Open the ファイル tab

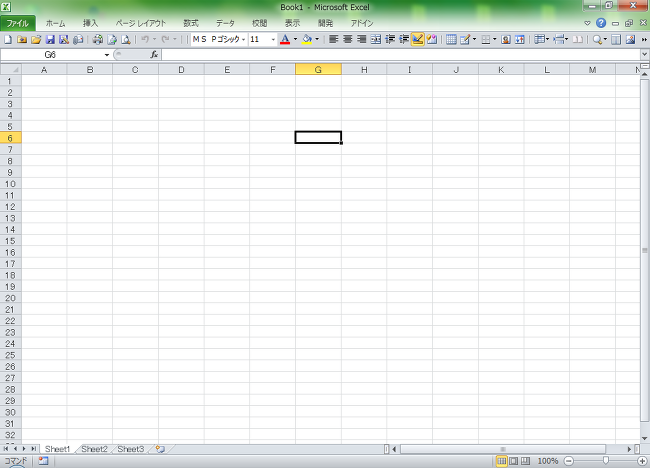[x=17, y=23]
